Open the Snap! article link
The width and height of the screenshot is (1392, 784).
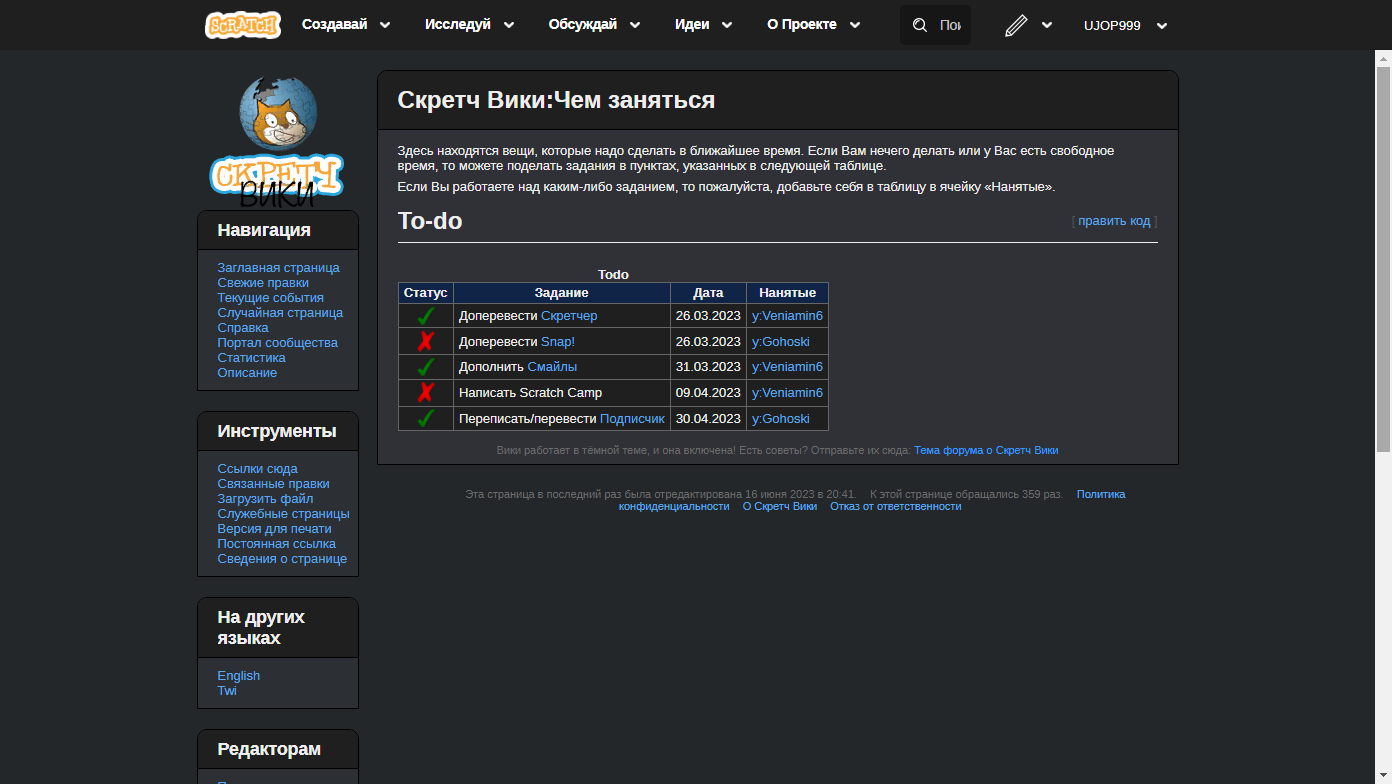click(x=558, y=342)
